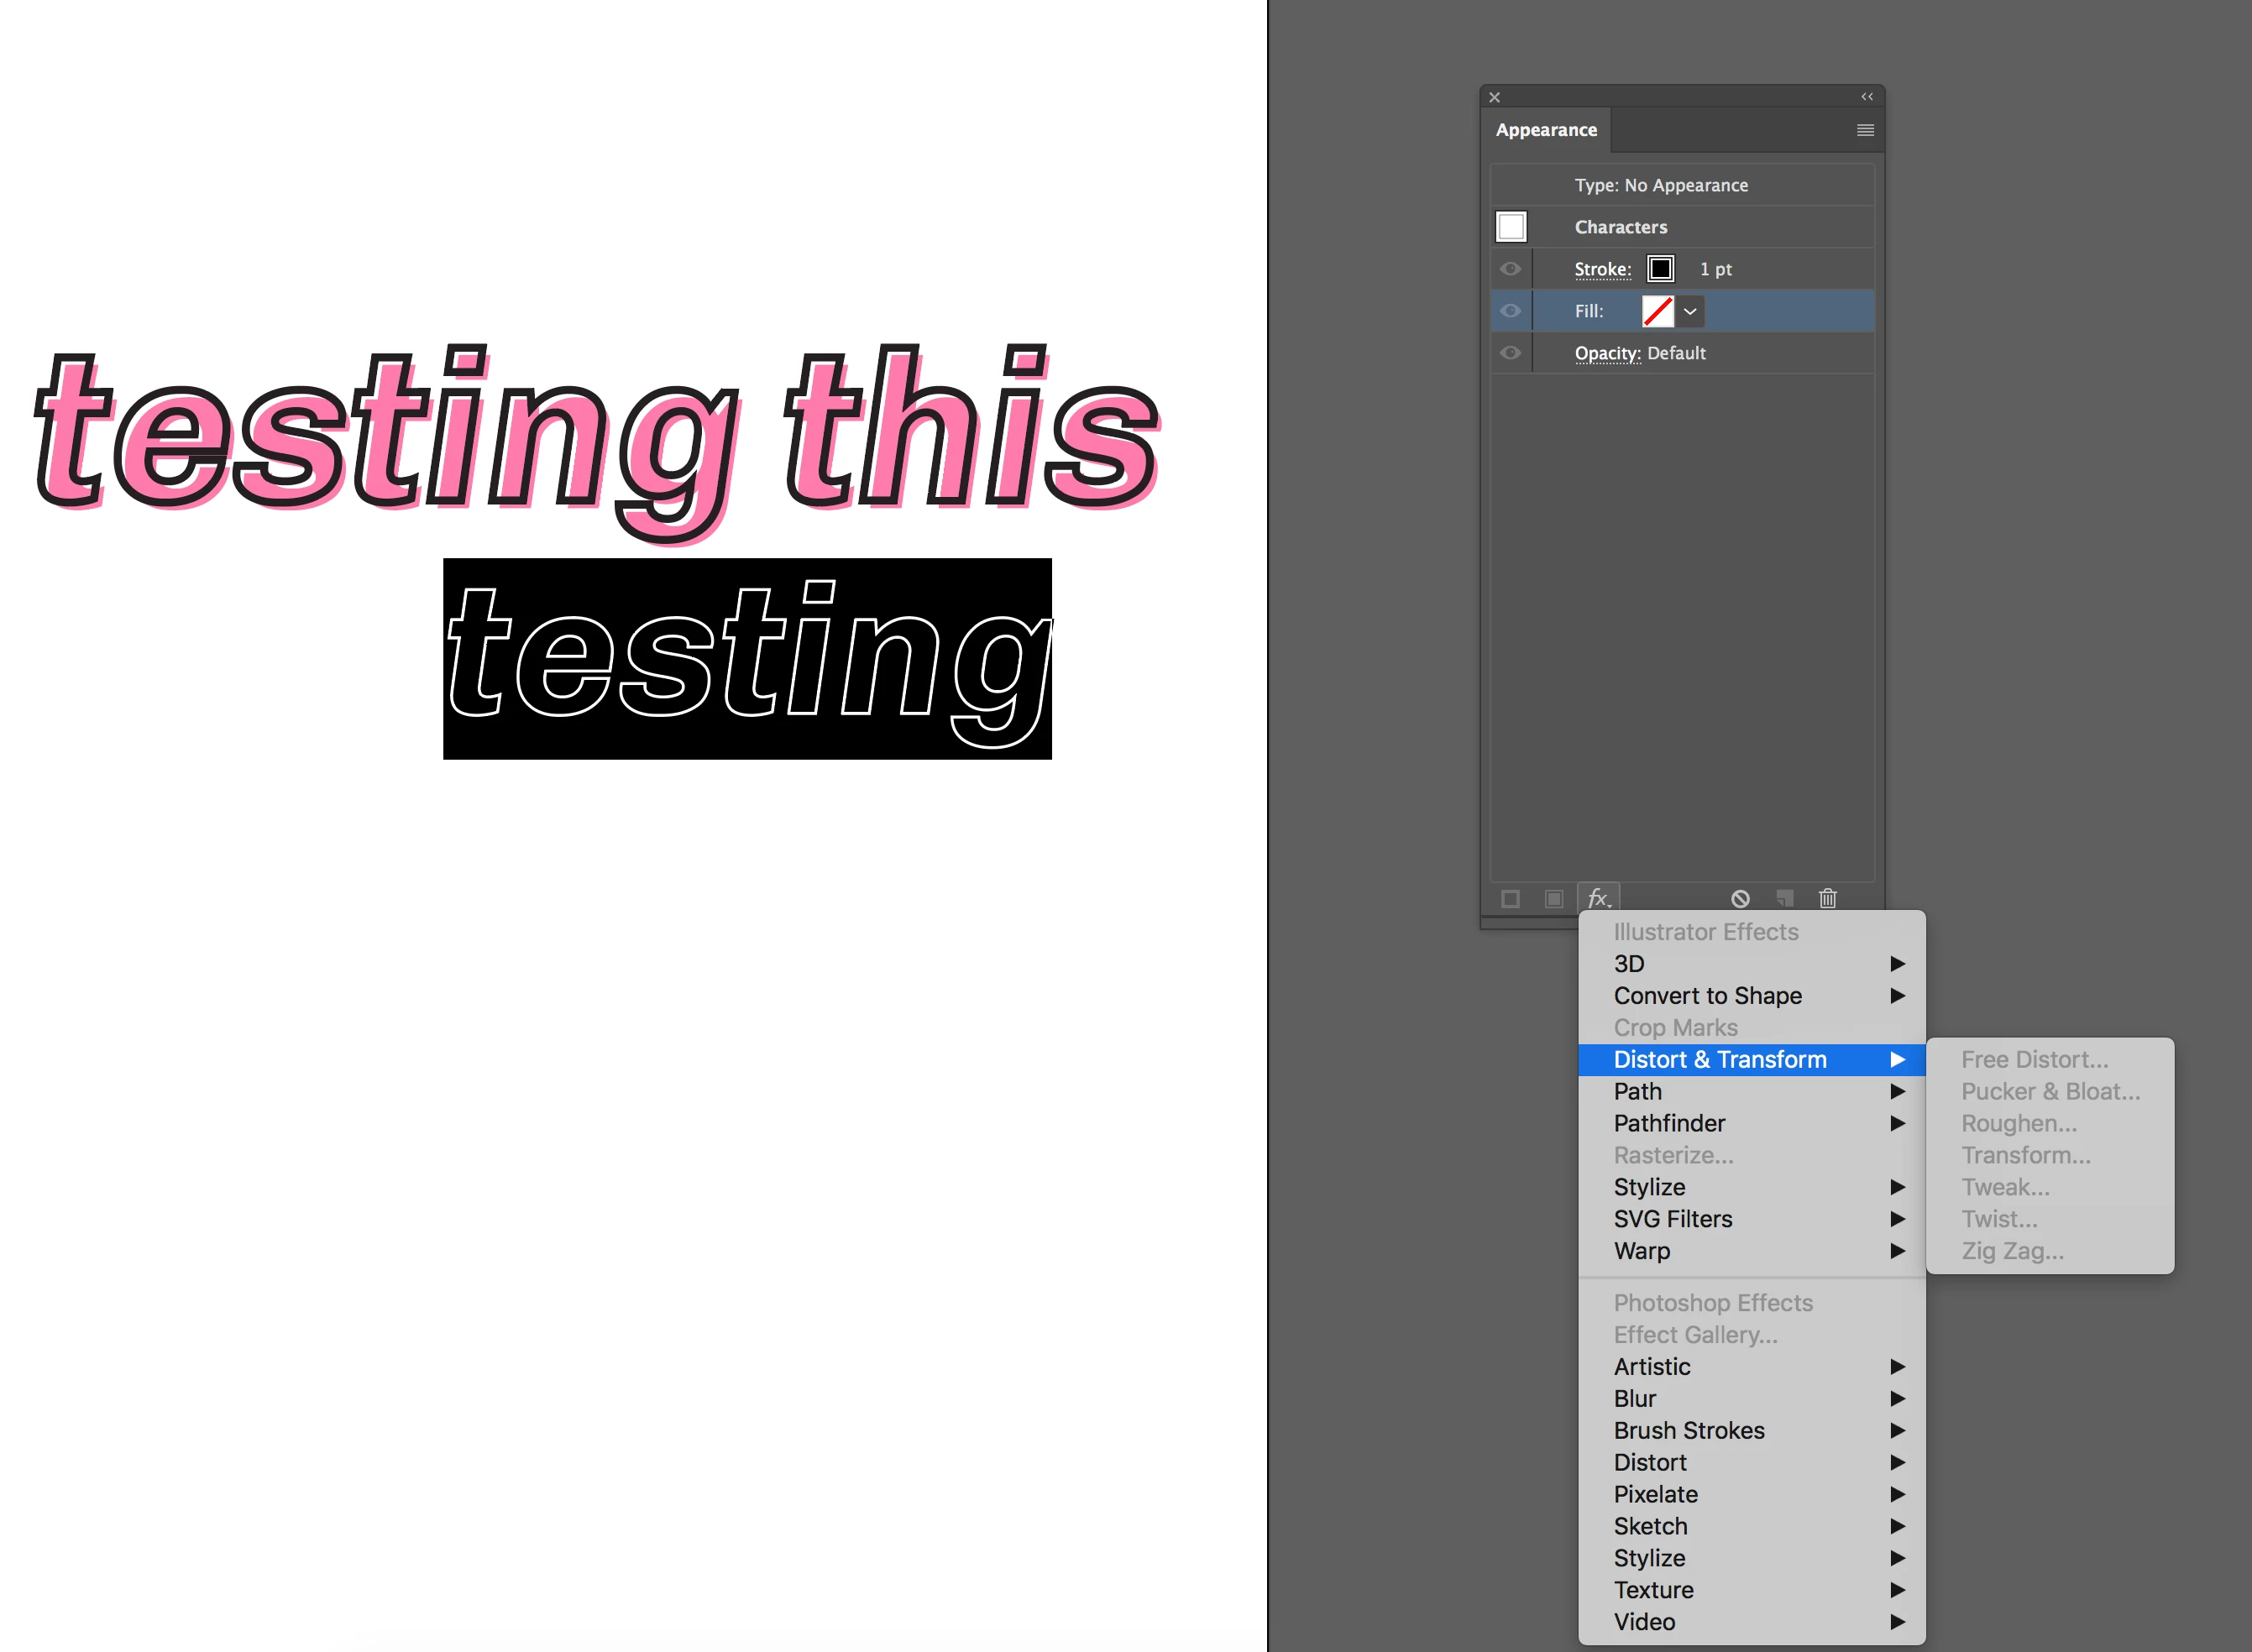2252x1652 pixels.
Task: Open the Appearance panel hamburger menu
Action: 1865,130
